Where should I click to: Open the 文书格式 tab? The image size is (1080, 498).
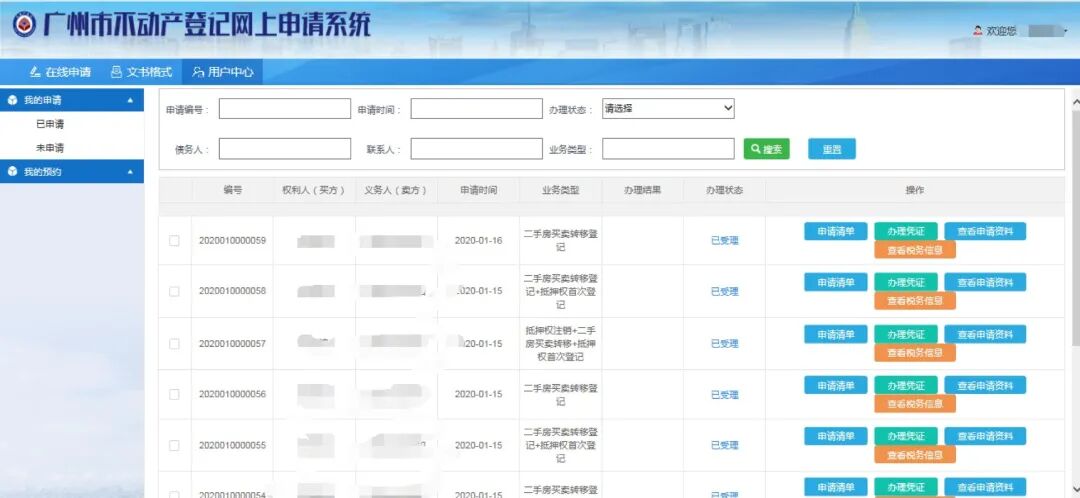pos(141,72)
